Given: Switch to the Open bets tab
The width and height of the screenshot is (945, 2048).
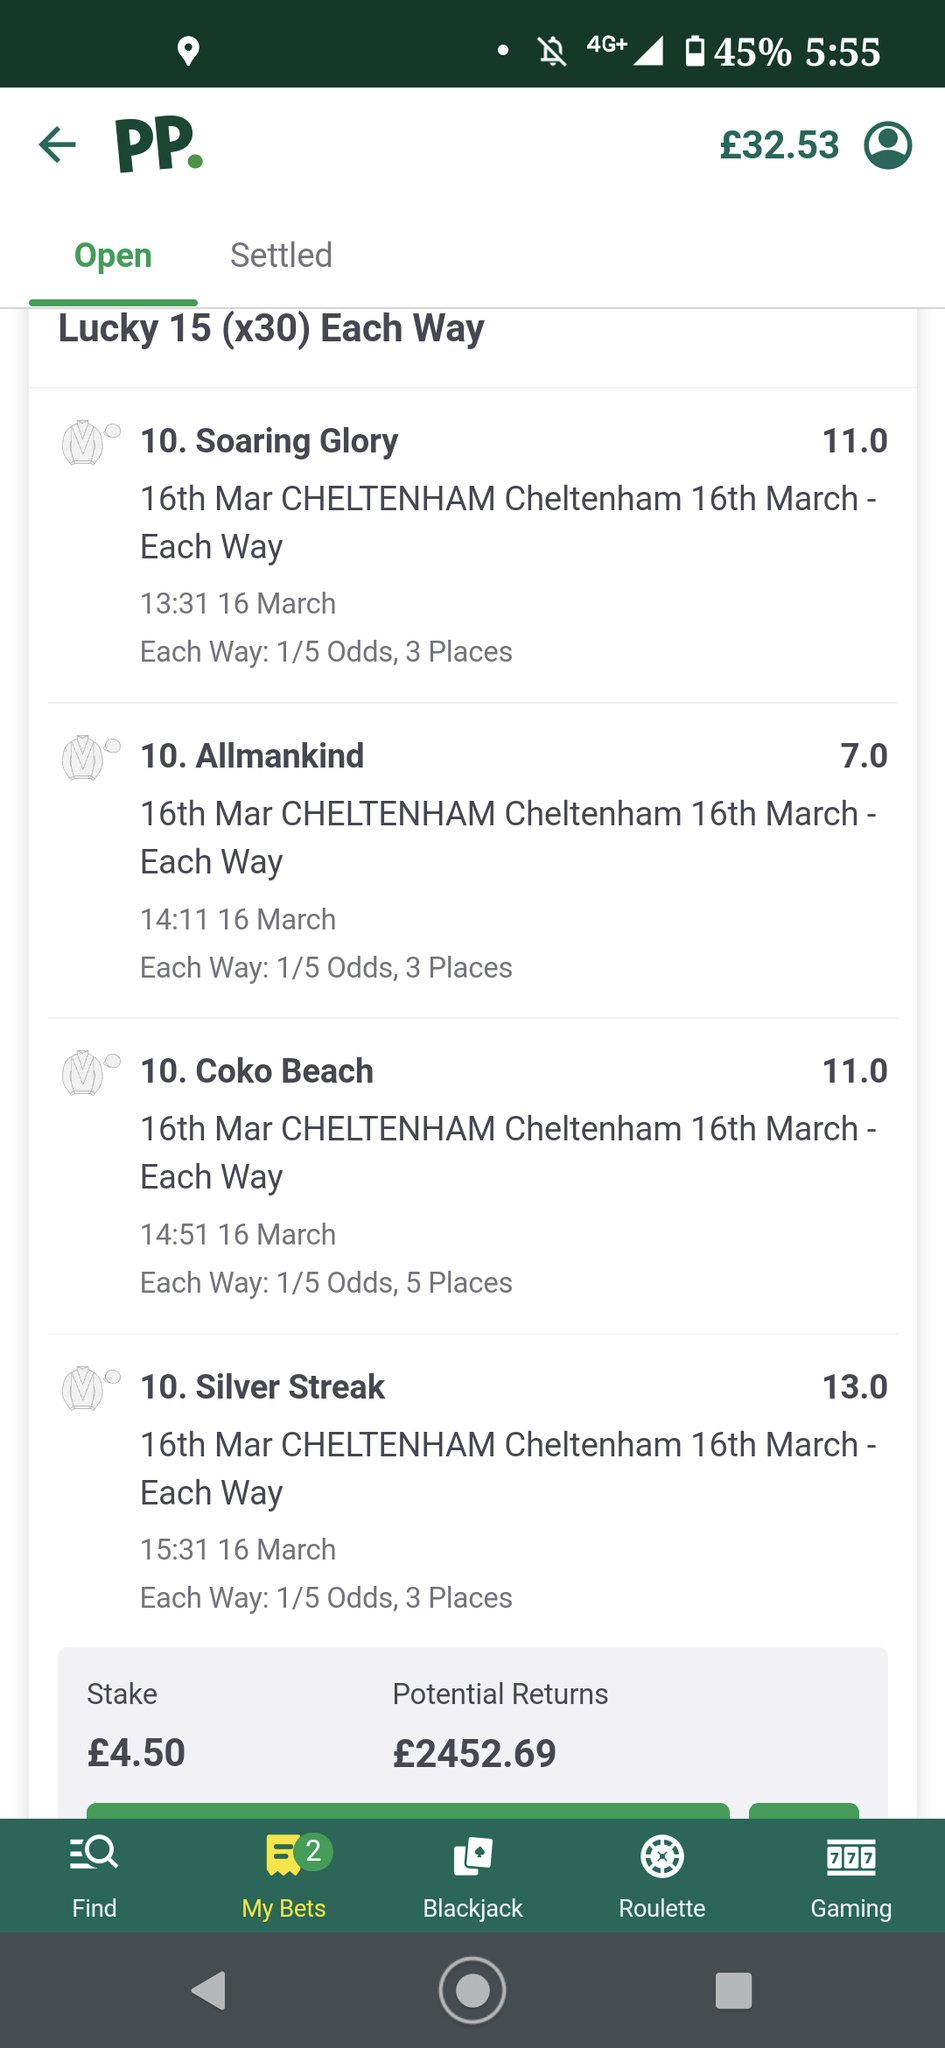Looking at the screenshot, I should point(113,256).
